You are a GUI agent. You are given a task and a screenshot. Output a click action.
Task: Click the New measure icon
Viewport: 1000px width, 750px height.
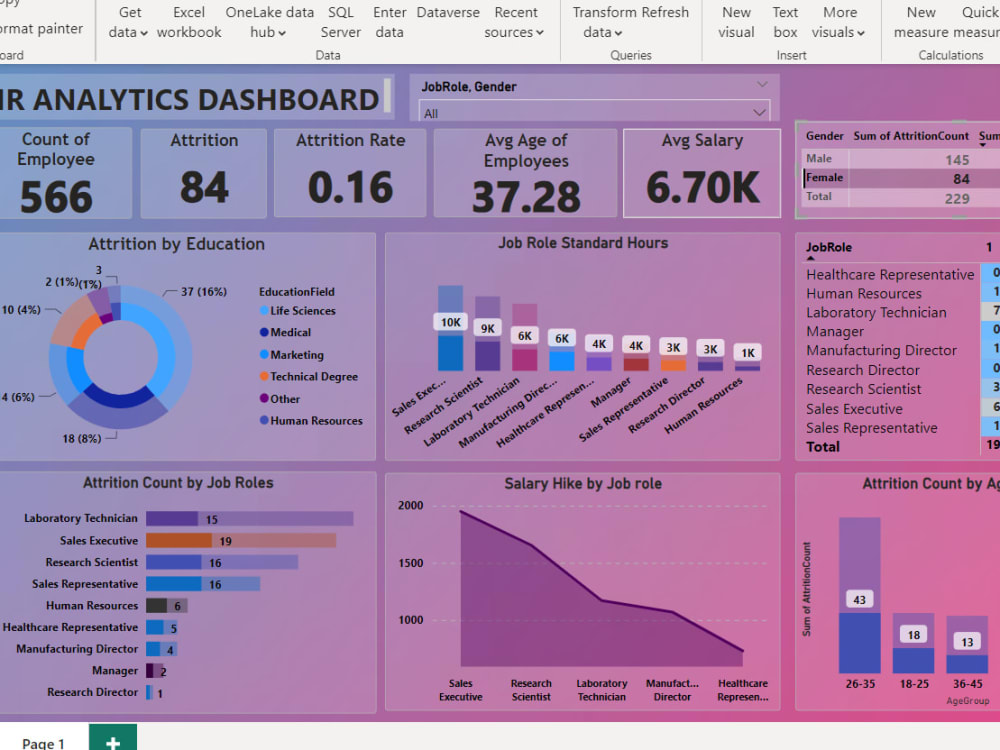tap(921, 22)
